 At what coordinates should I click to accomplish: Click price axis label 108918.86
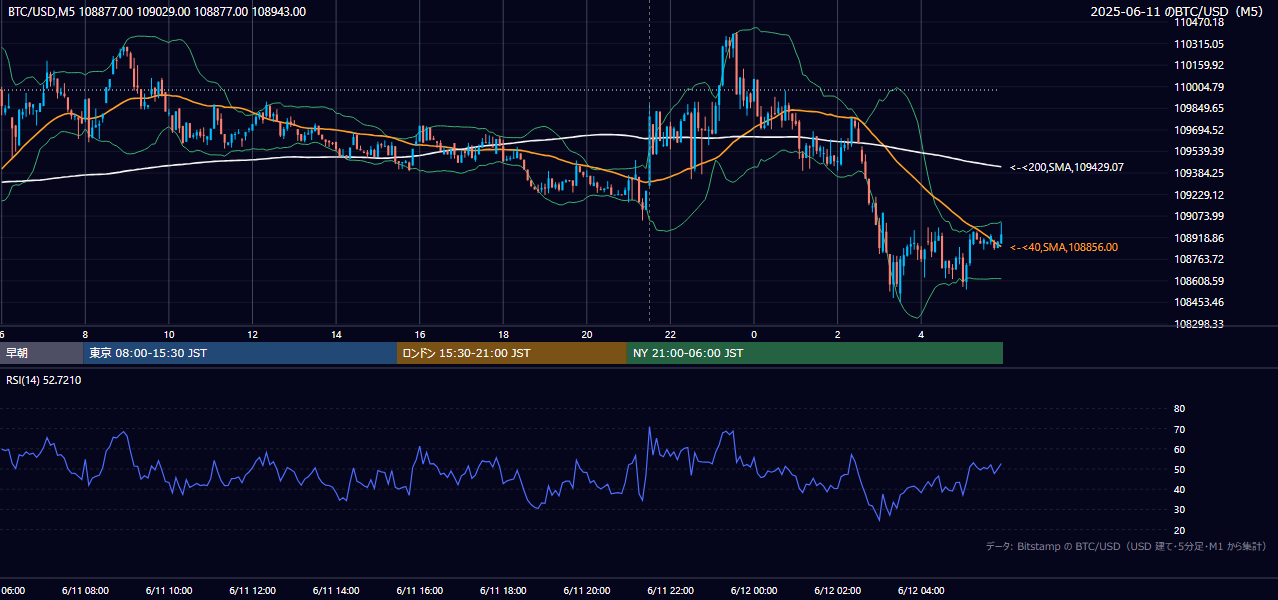1199,238
